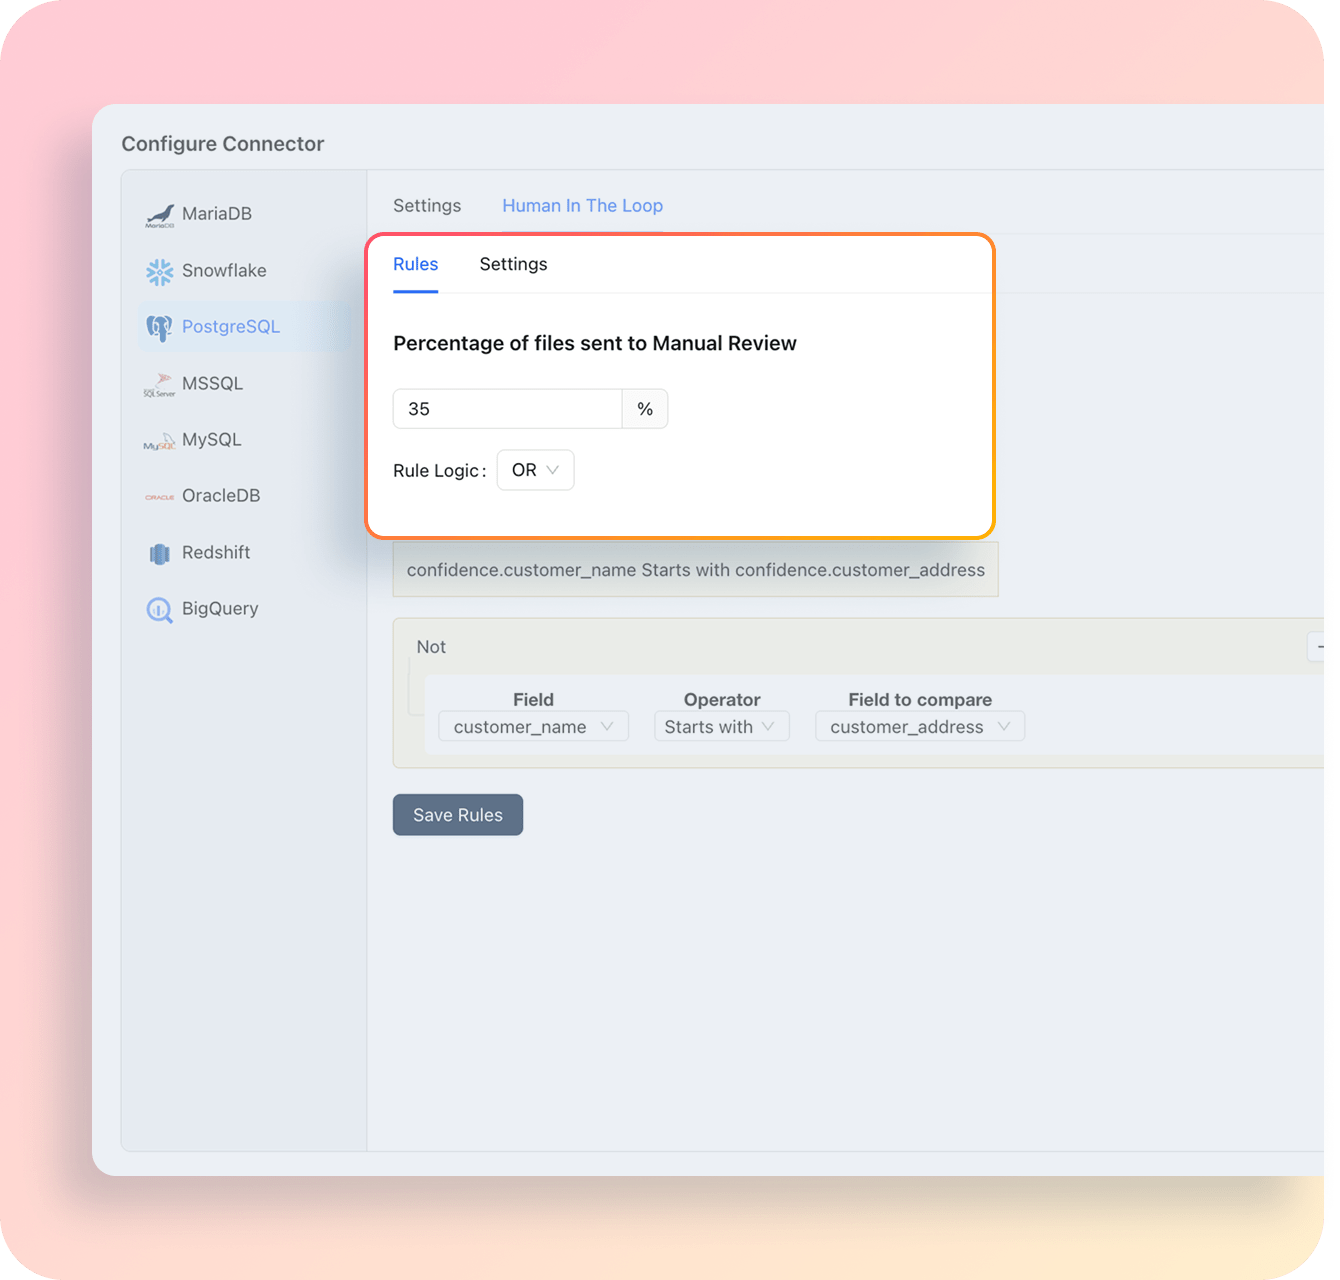Open the inner Settings tab beside Rules
Image resolution: width=1340 pixels, height=1280 pixels.
[x=513, y=264]
